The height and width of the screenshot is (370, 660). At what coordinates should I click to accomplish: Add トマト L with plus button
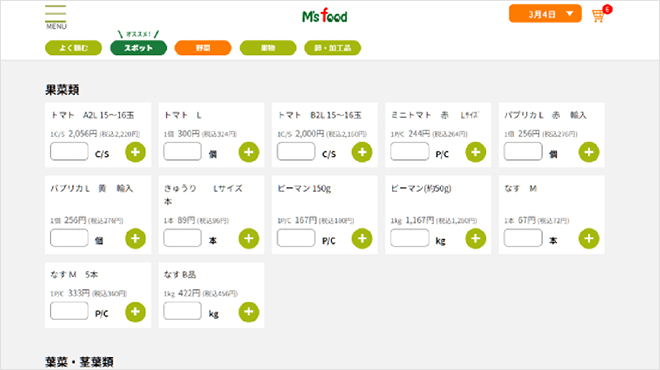click(249, 152)
